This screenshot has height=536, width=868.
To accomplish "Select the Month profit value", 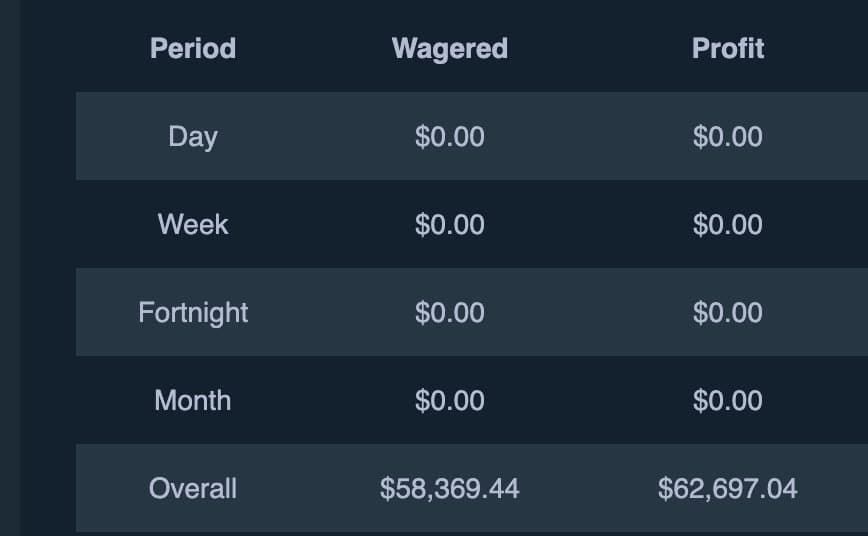I will point(728,400).
